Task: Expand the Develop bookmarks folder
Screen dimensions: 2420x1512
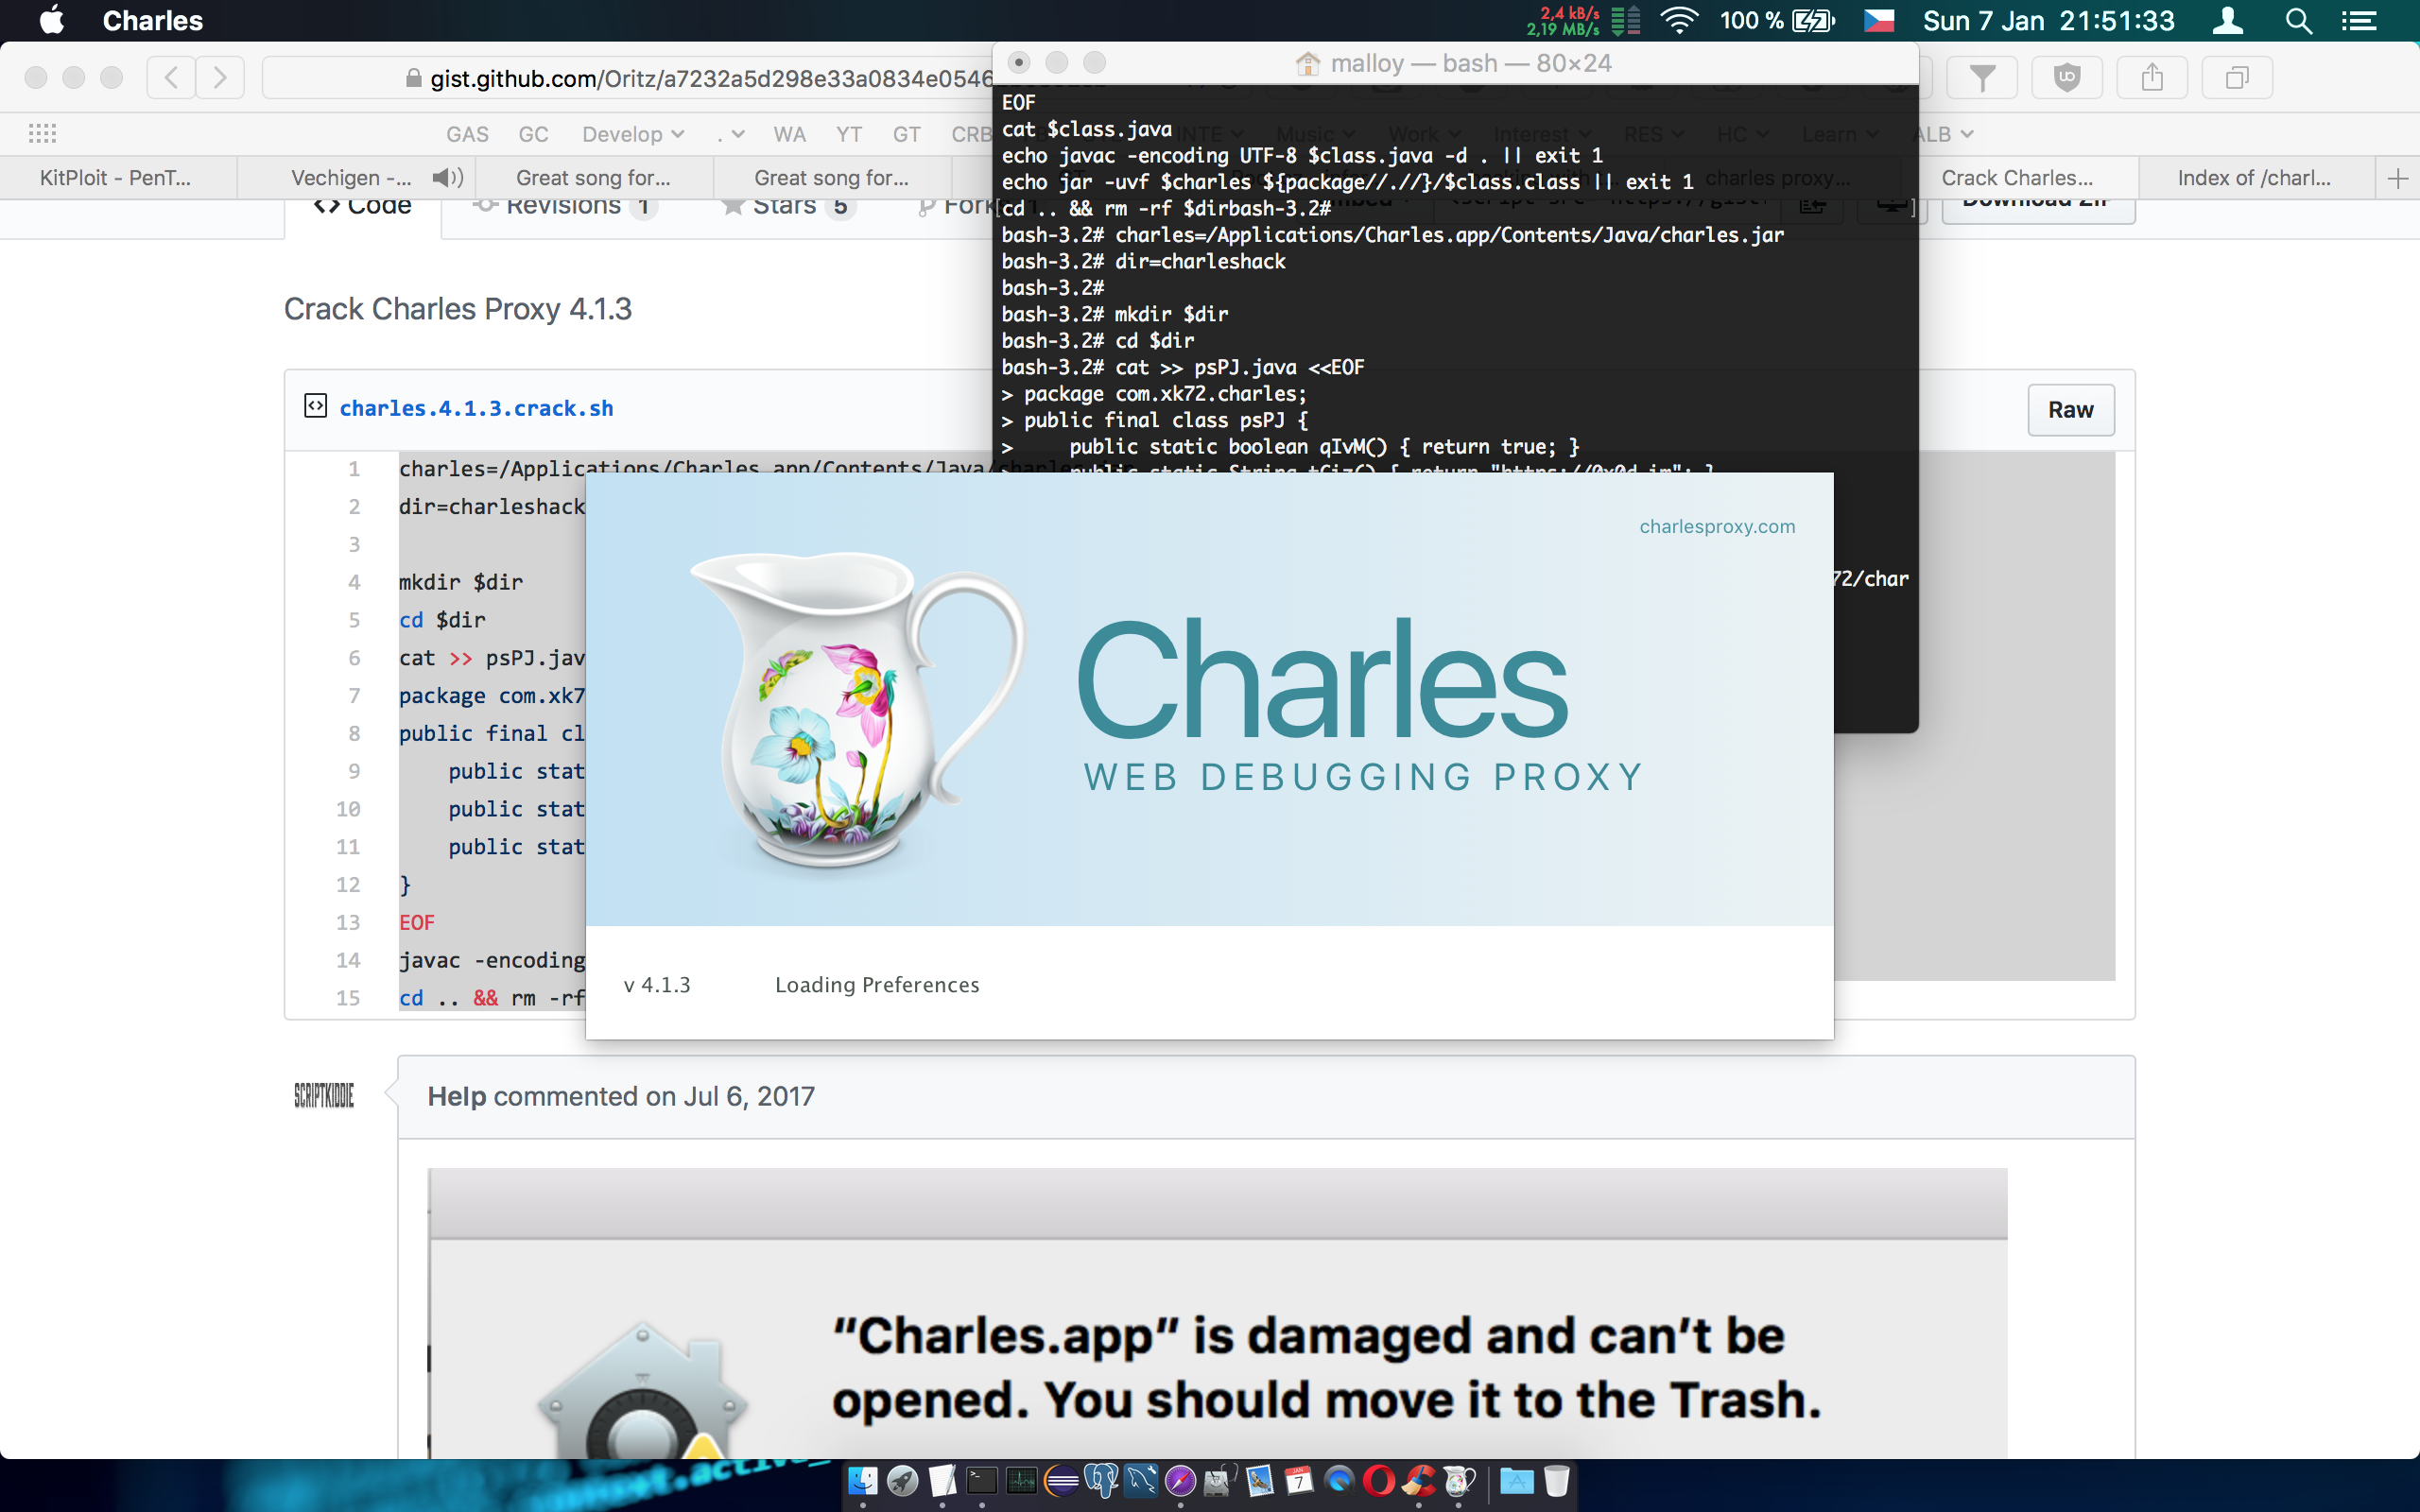Action: coord(633,134)
